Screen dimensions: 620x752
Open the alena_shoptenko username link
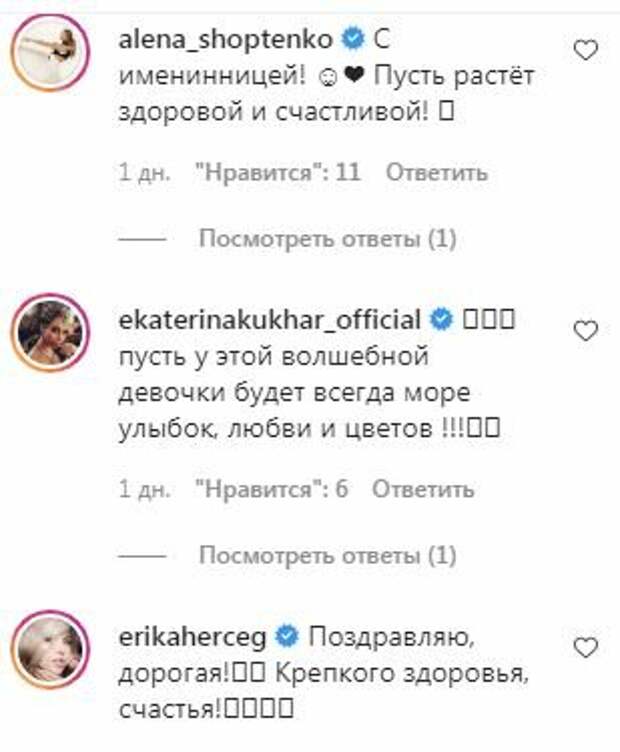[225, 40]
